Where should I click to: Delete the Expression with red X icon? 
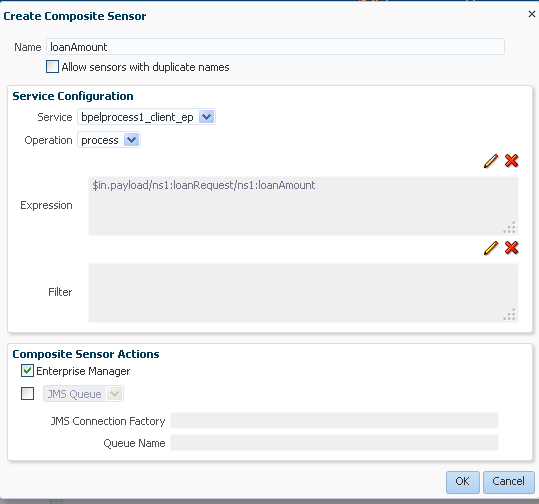[512, 161]
